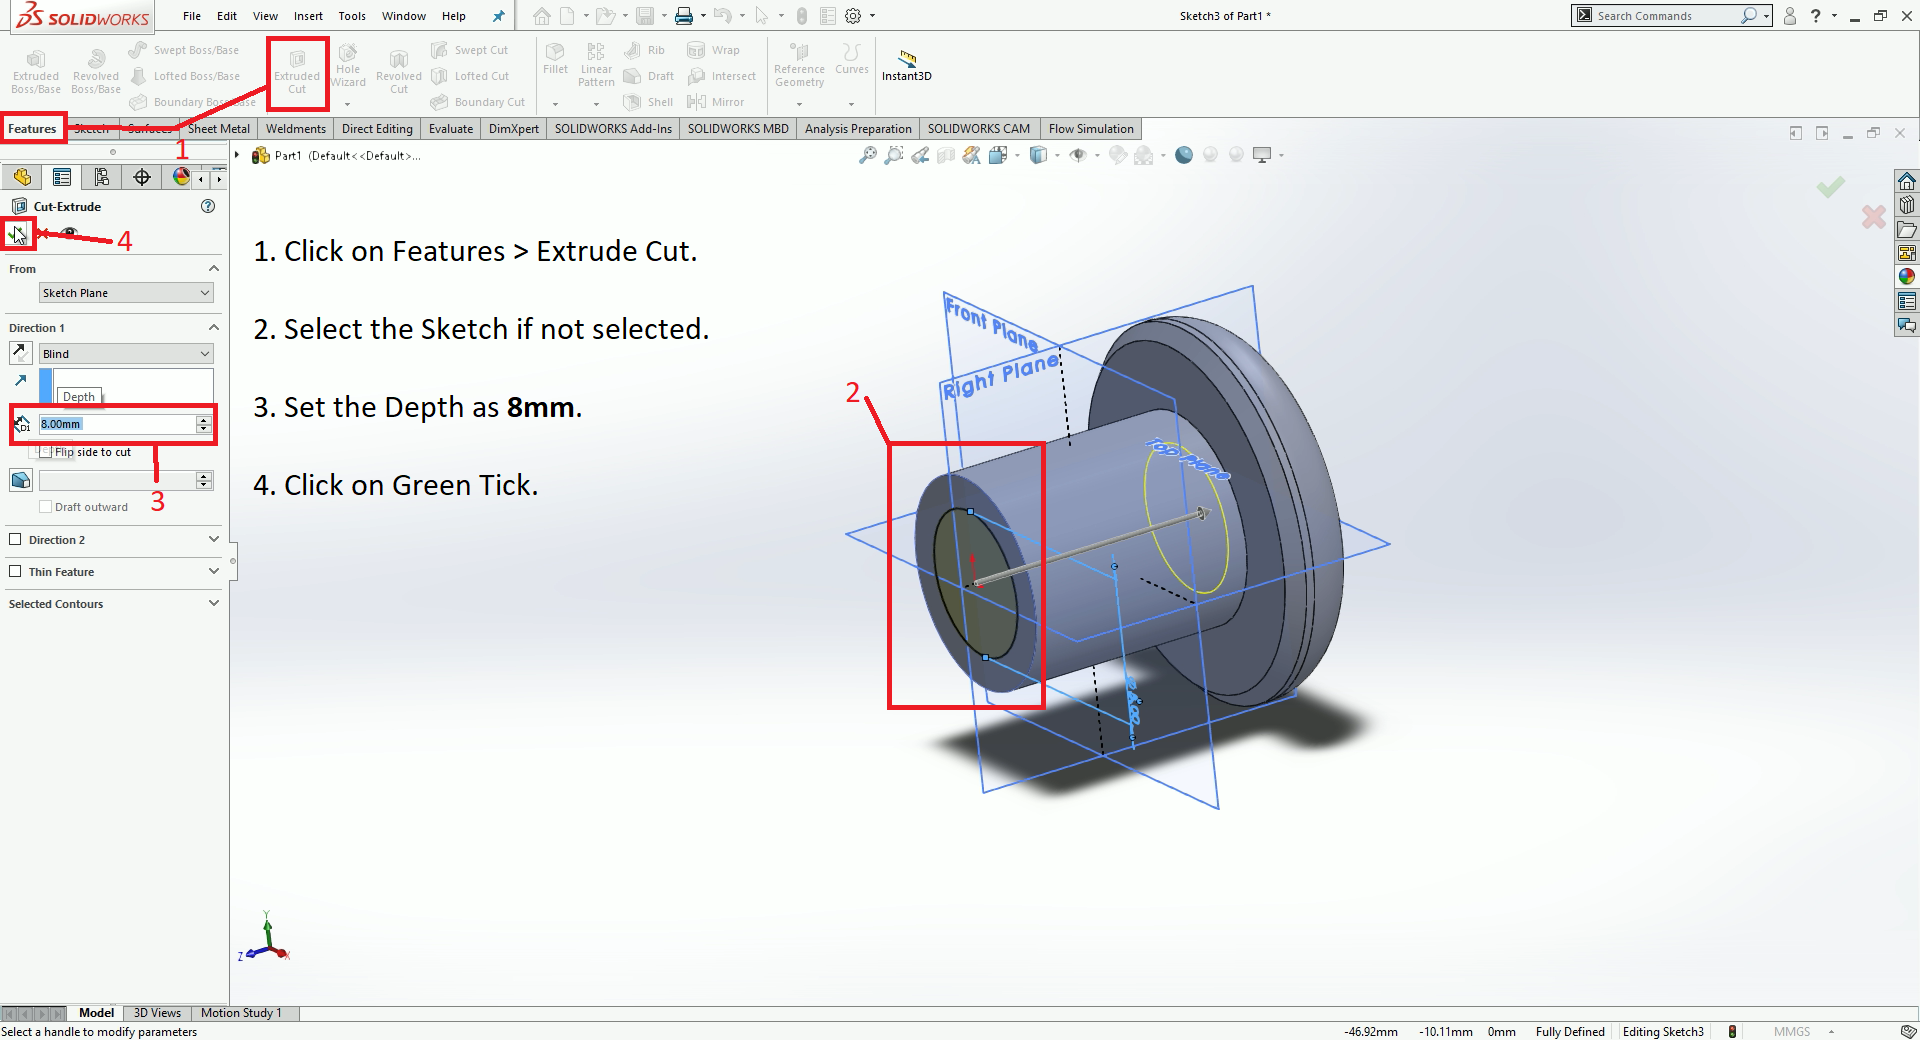The image size is (1920, 1040).
Task: Click the Previous View icon
Action: click(x=919, y=155)
